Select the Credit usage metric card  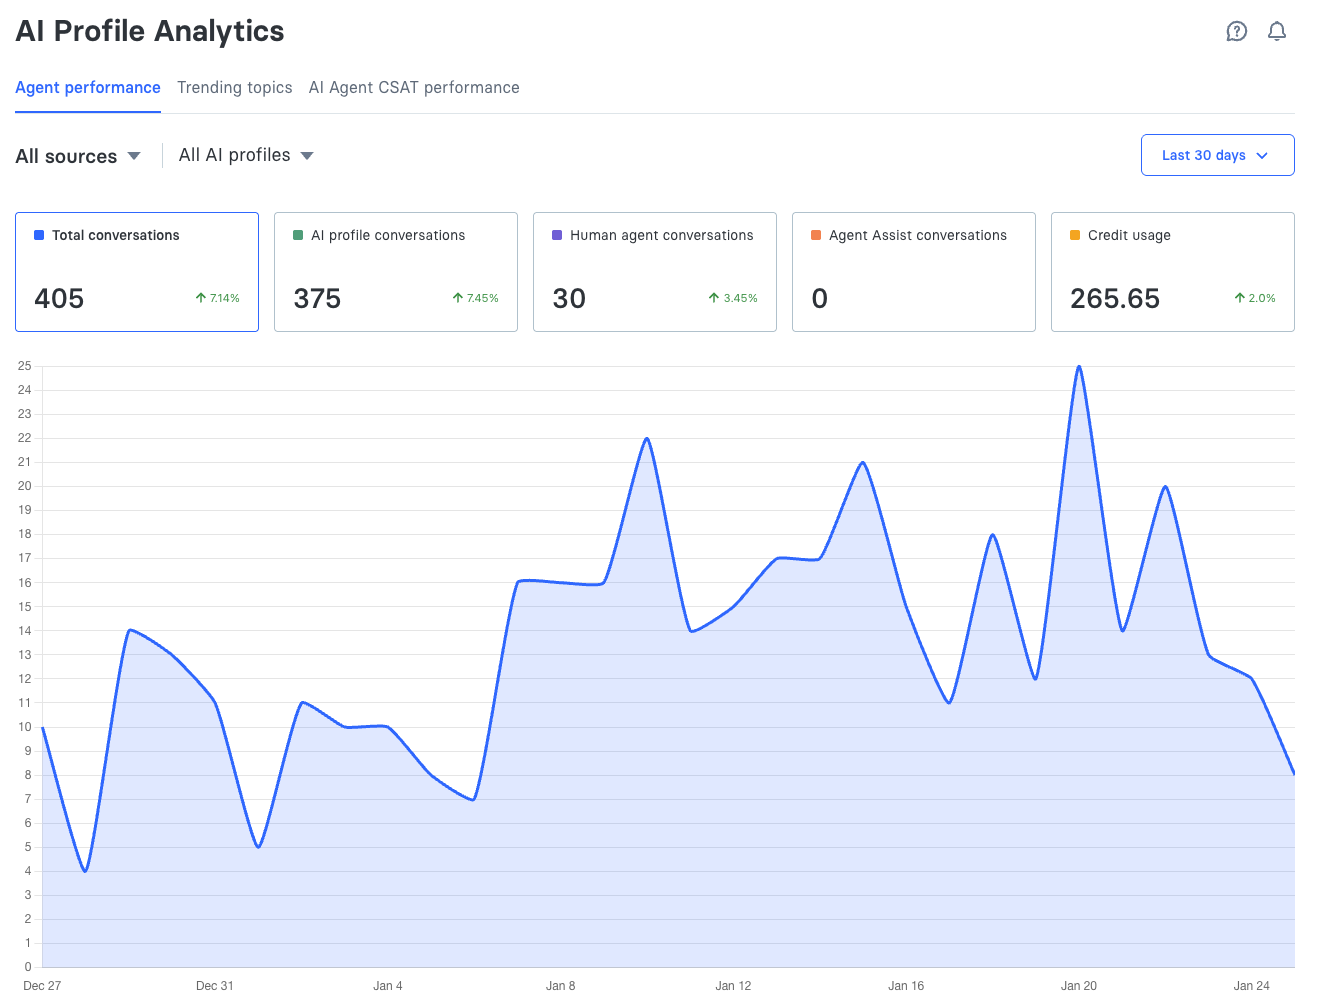(1172, 271)
